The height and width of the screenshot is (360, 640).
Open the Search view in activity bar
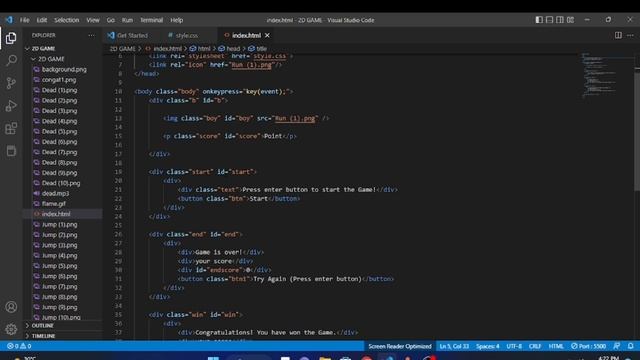[11, 60]
